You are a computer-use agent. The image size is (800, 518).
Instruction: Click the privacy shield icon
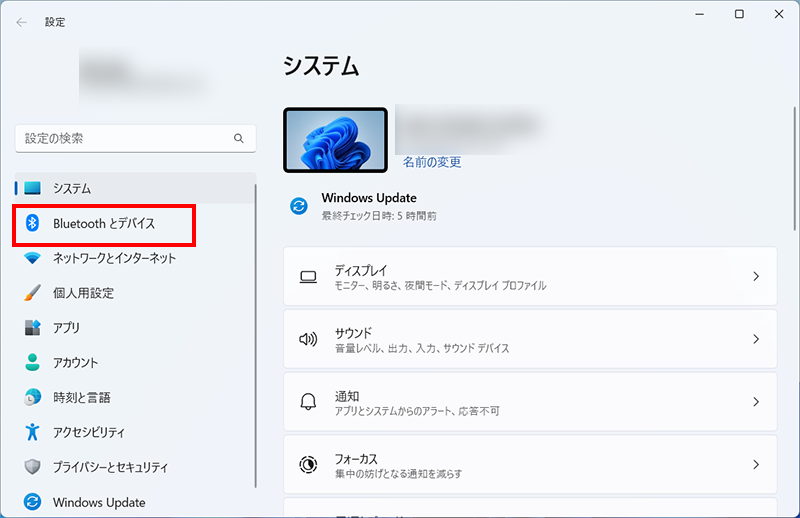(33, 466)
